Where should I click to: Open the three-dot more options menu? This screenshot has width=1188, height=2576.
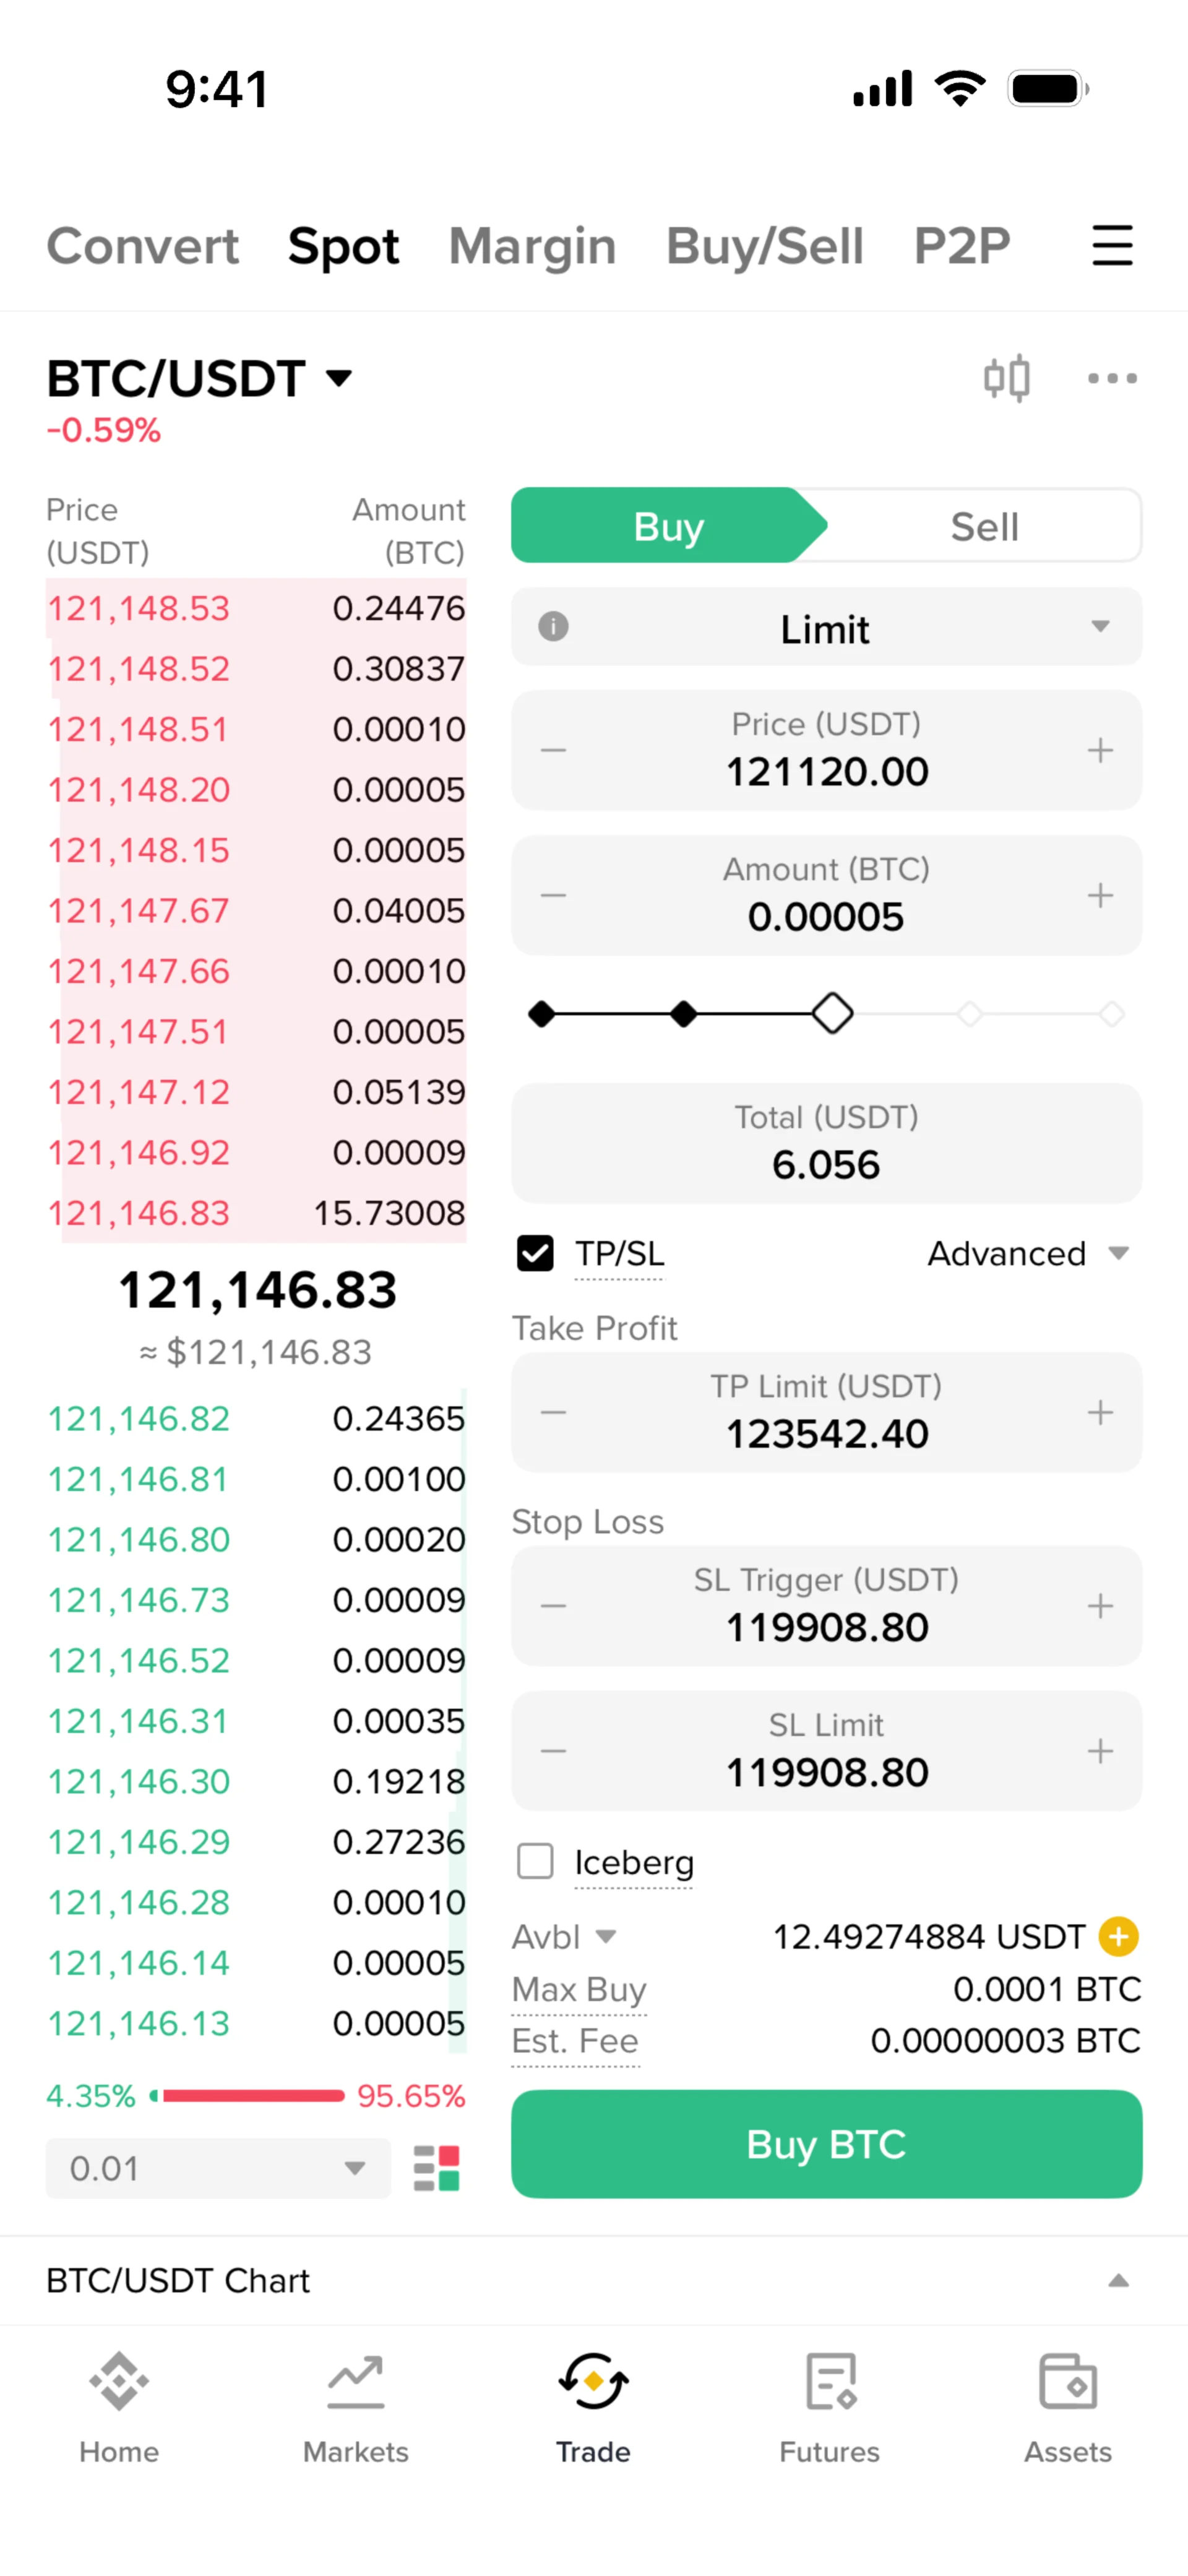coord(1112,378)
